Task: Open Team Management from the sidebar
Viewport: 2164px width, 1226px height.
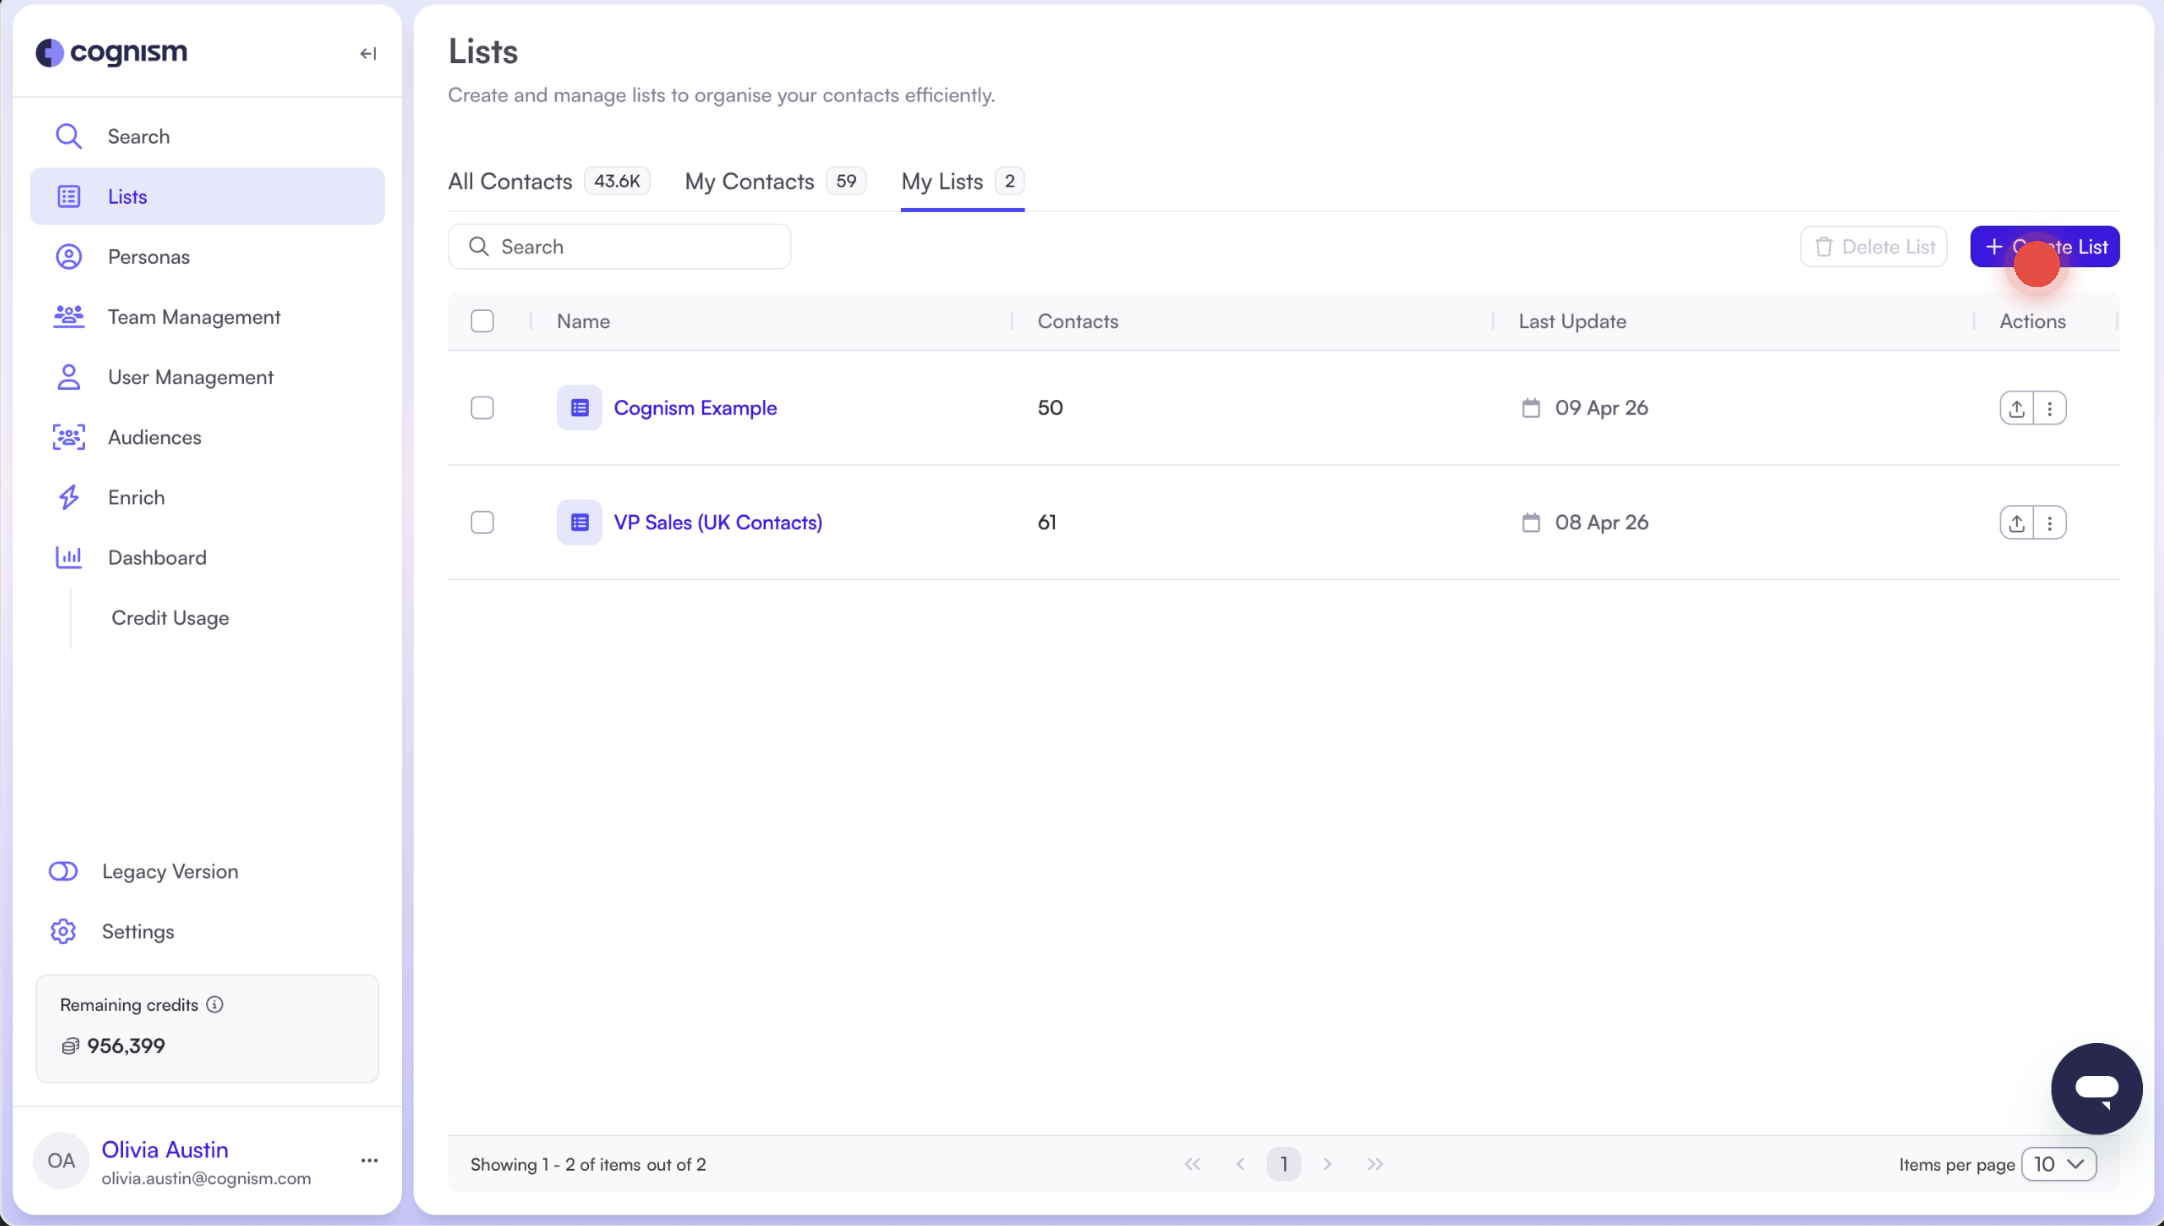Action: (x=193, y=316)
